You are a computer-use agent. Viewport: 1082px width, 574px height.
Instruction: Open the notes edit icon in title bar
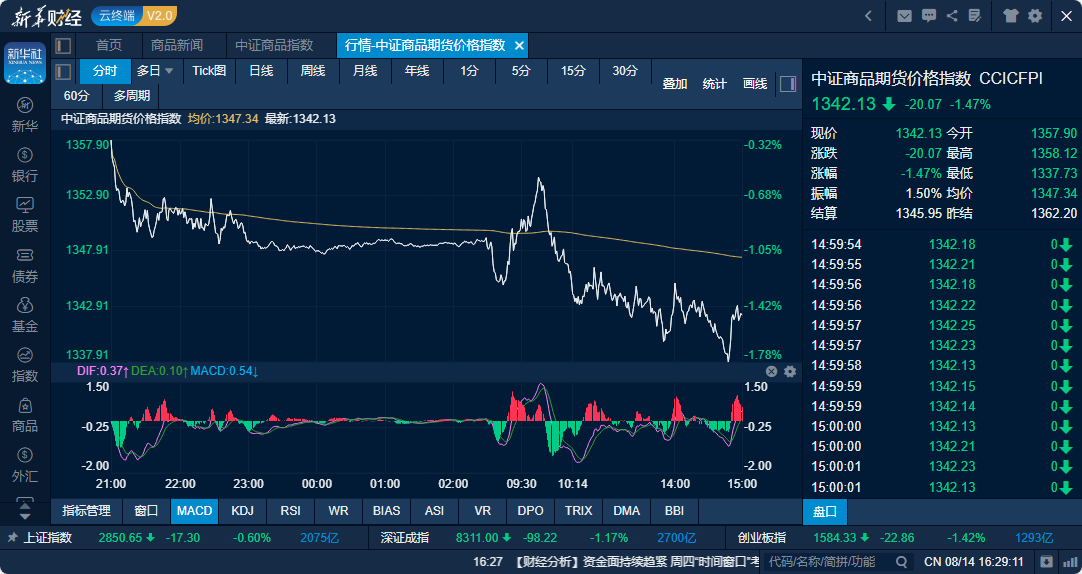click(974, 15)
